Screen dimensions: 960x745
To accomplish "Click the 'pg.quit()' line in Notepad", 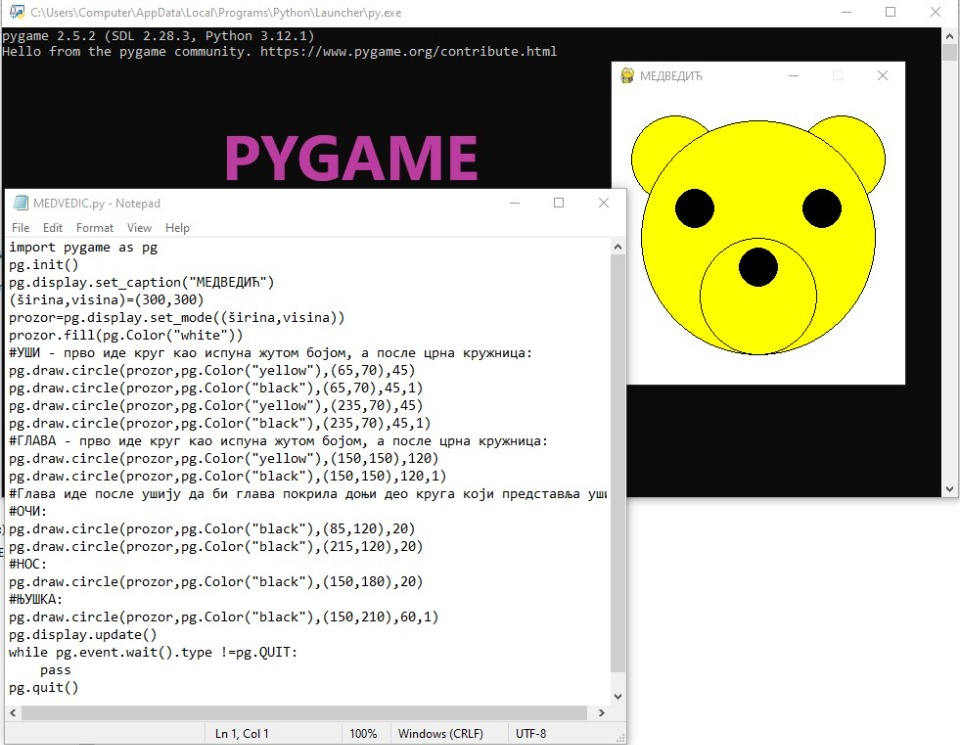I will click(x=44, y=687).
